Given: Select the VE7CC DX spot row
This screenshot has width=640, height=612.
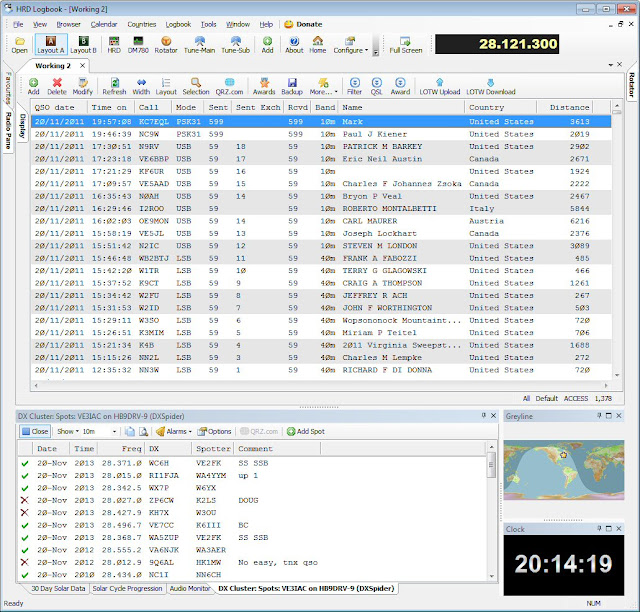Looking at the screenshot, I should point(253,525).
